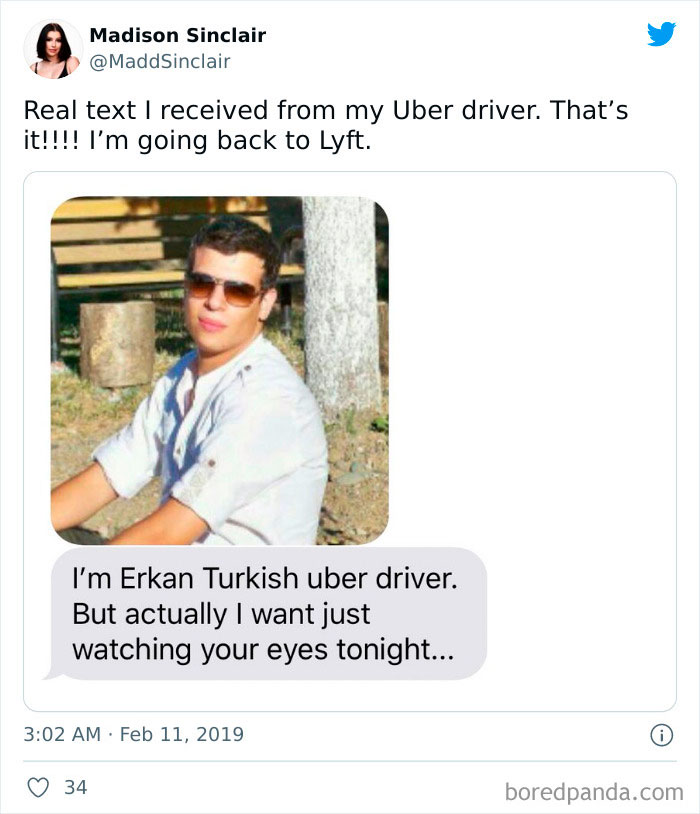Click the 3:02 AM Feb 11 2019 timestamp link
This screenshot has width=700, height=814.
[136, 733]
